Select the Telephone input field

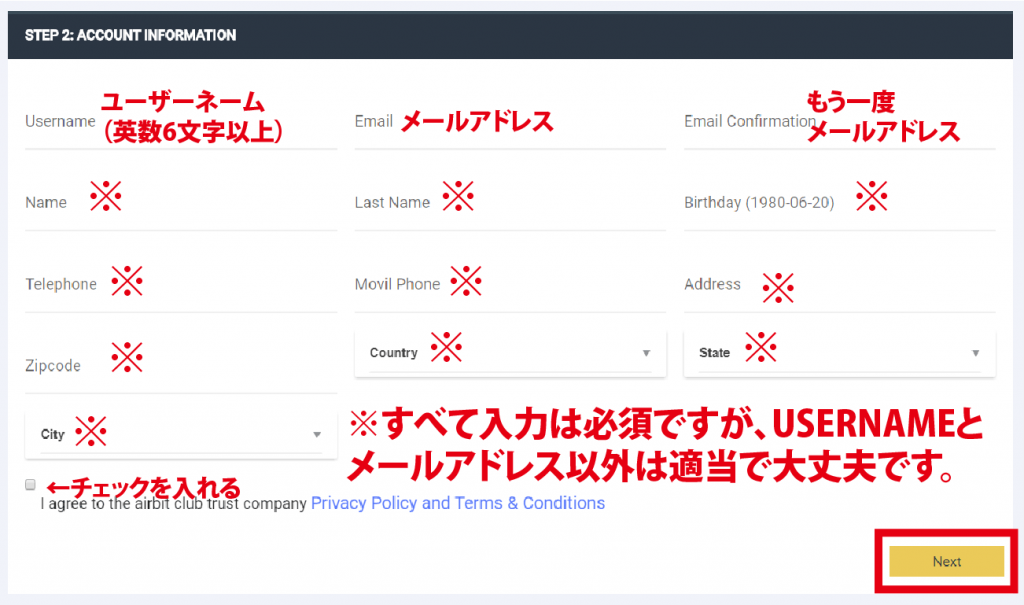coord(181,284)
